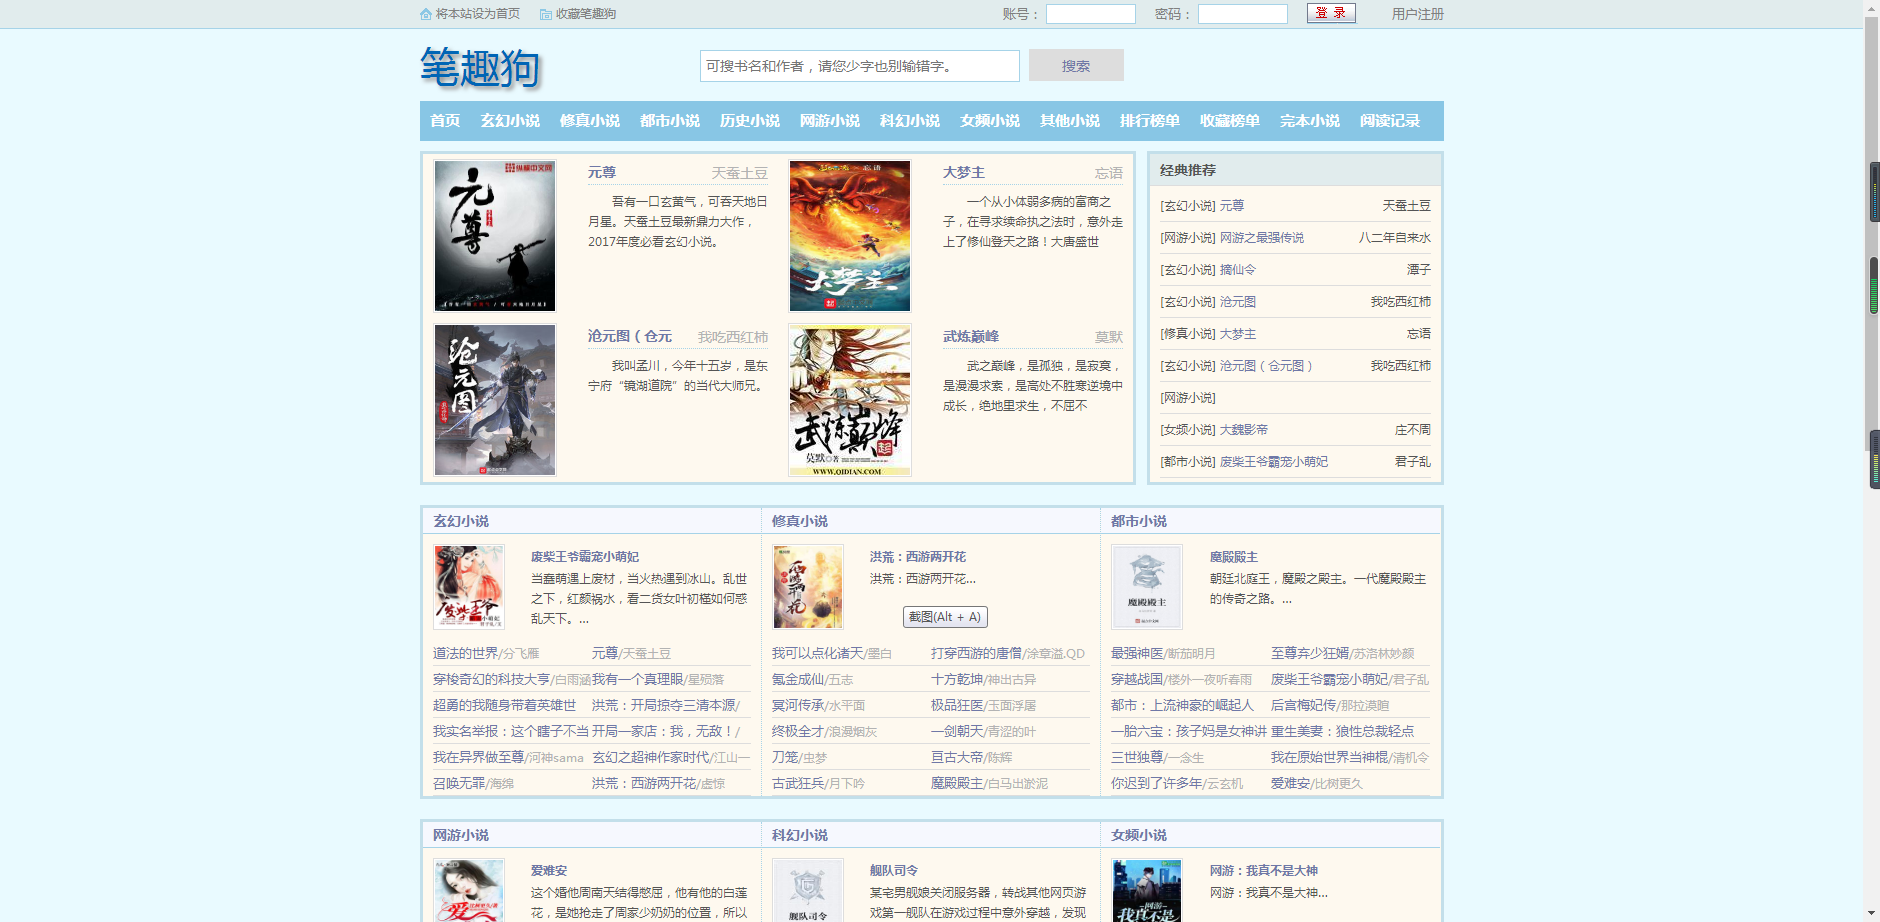Open 网游之最强传说 in 经典推荐 list

pyautogui.click(x=1261, y=238)
